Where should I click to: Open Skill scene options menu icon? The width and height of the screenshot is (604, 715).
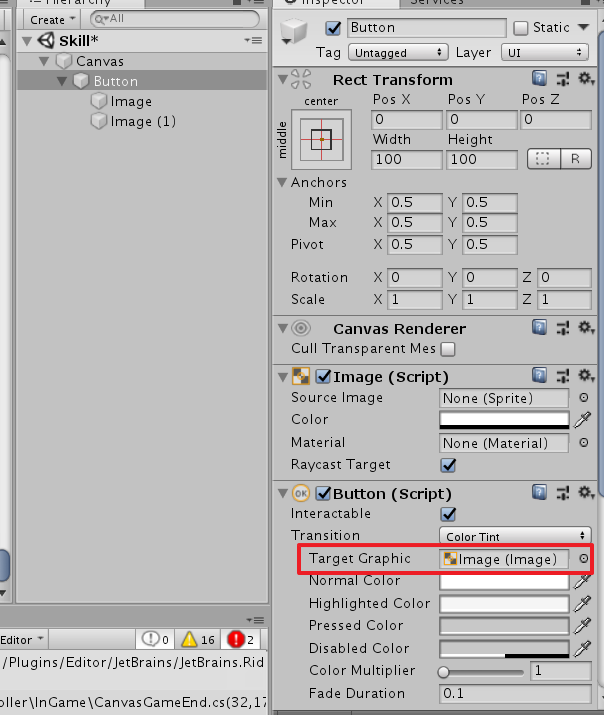pos(253,41)
